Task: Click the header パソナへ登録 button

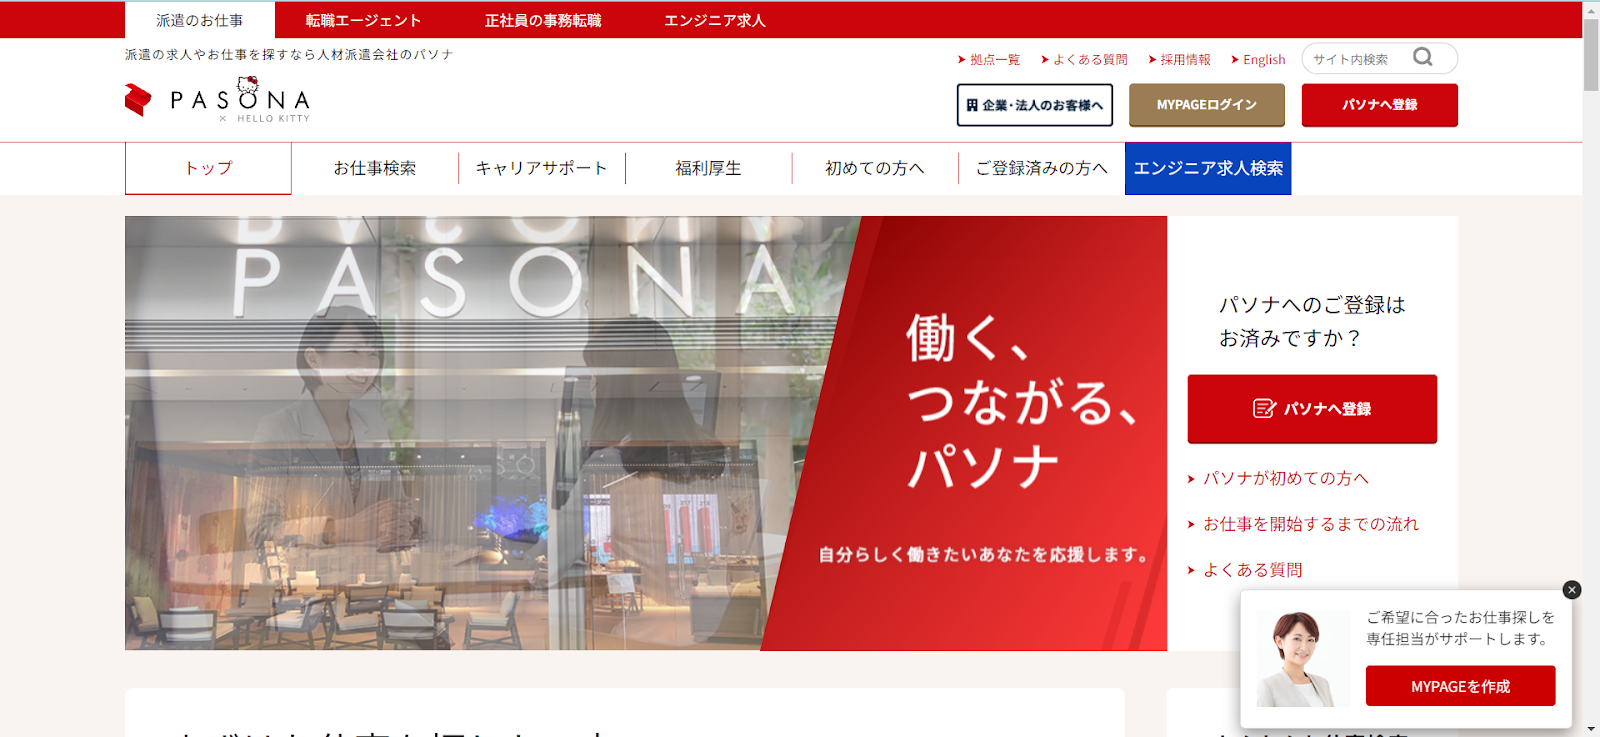Action: click(x=1380, y=105)
